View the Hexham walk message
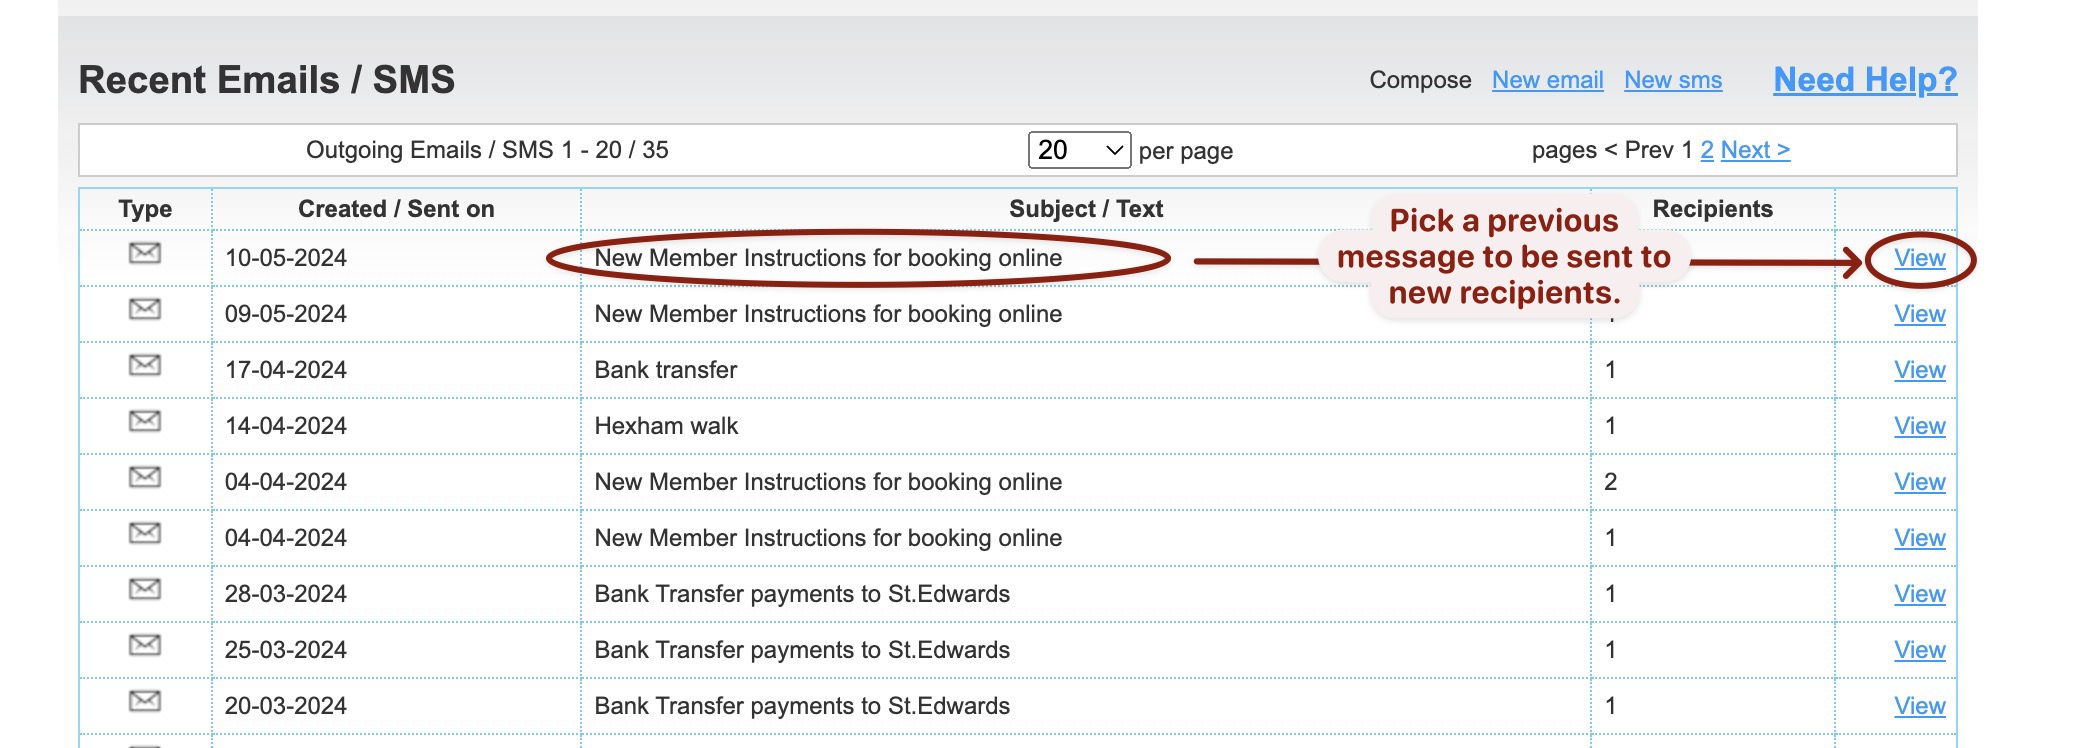This screenshot has height=748, width=2074. (1919, 426)
